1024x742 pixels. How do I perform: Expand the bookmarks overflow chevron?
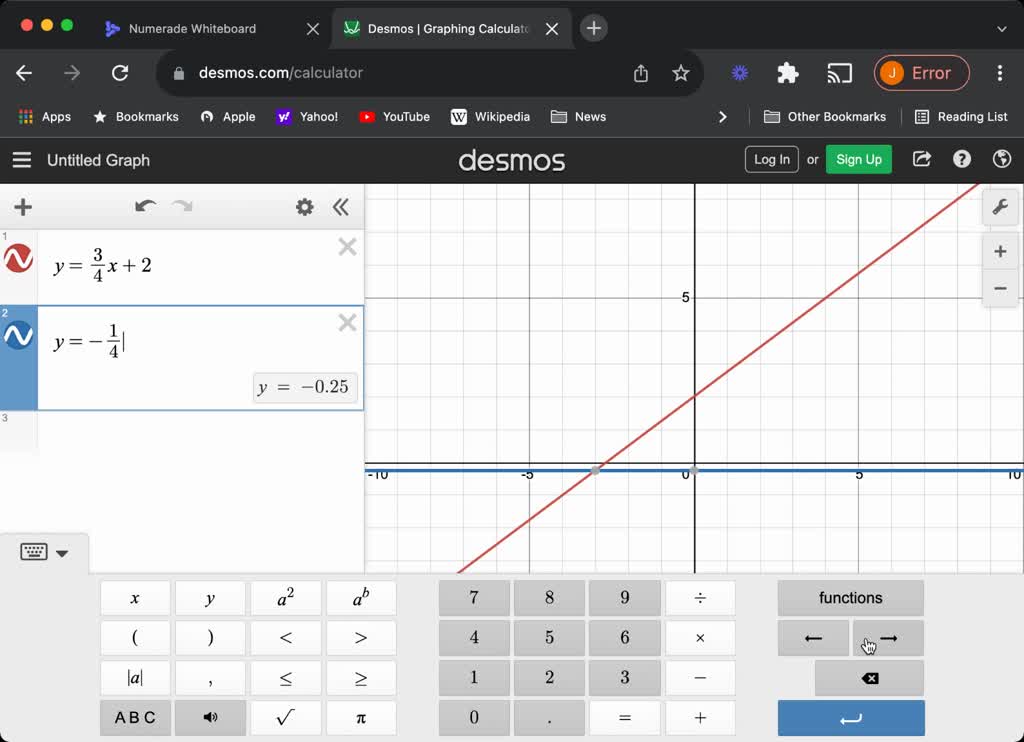pos(723,116)
